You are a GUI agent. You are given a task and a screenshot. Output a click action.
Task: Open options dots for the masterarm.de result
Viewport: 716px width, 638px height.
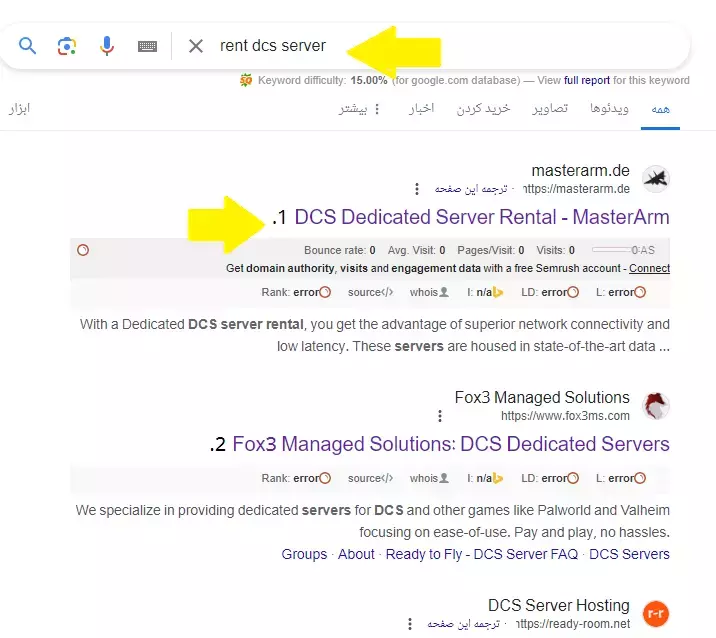coord(416,189)
